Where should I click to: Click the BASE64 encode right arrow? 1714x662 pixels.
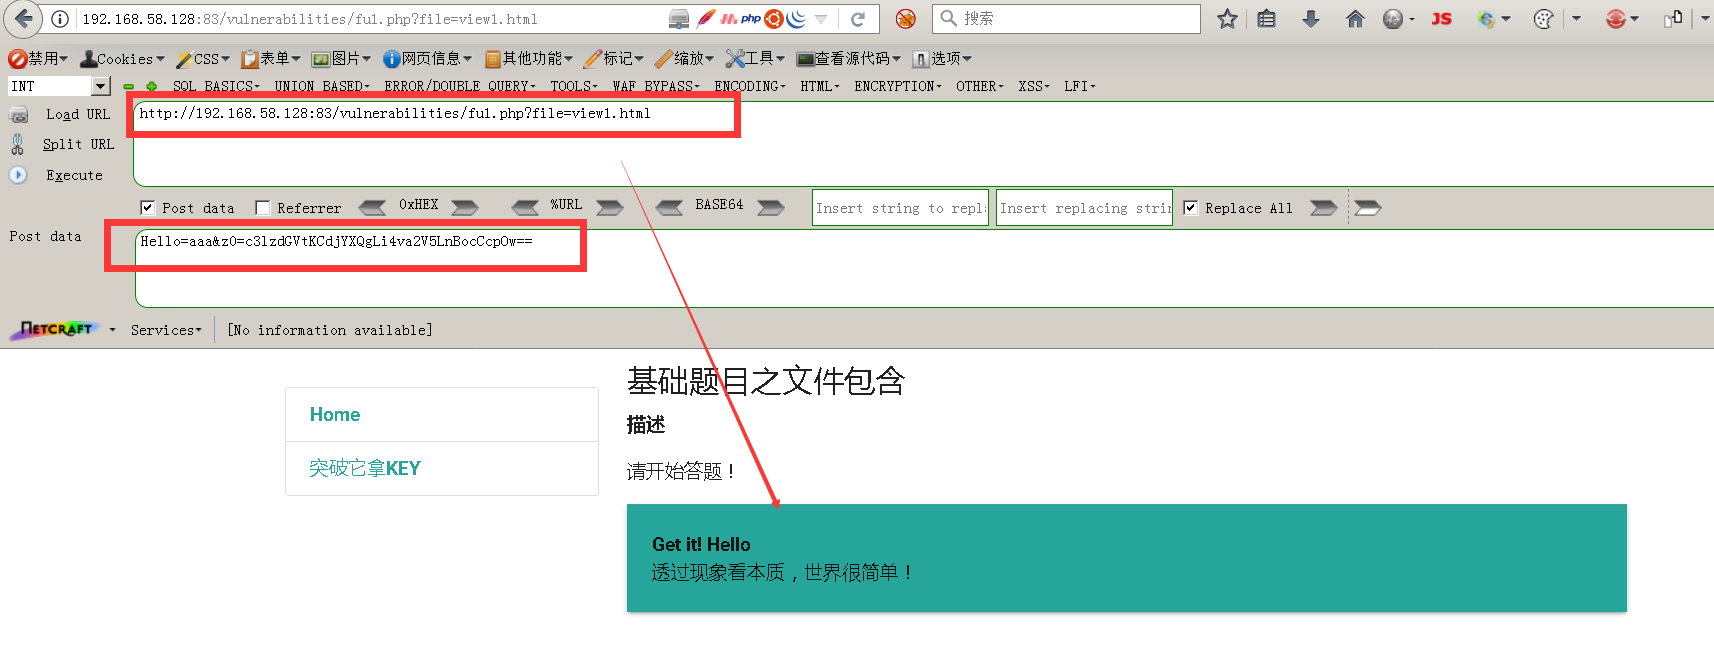tap(771, 207)
